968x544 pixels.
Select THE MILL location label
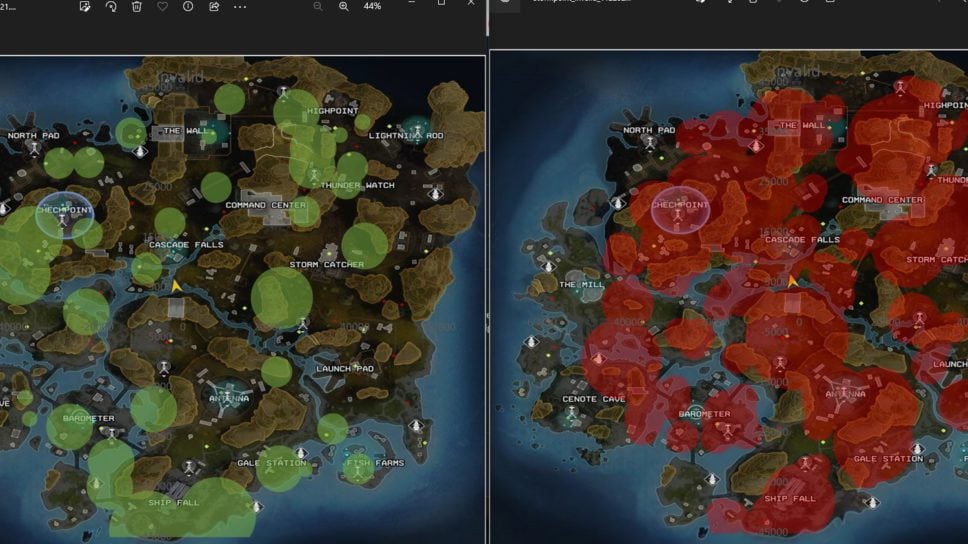pyautogui.click(x=581, y=285)
